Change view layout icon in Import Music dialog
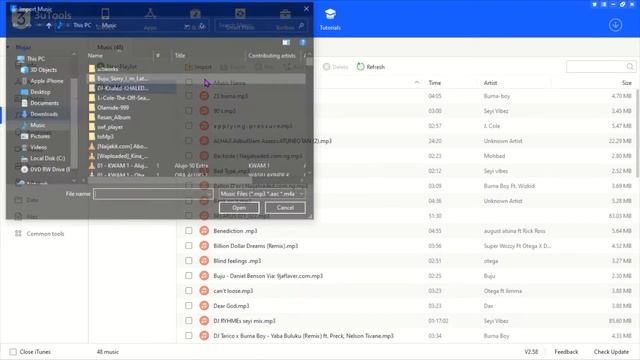The image size is (640, 360). pos(286,42)
